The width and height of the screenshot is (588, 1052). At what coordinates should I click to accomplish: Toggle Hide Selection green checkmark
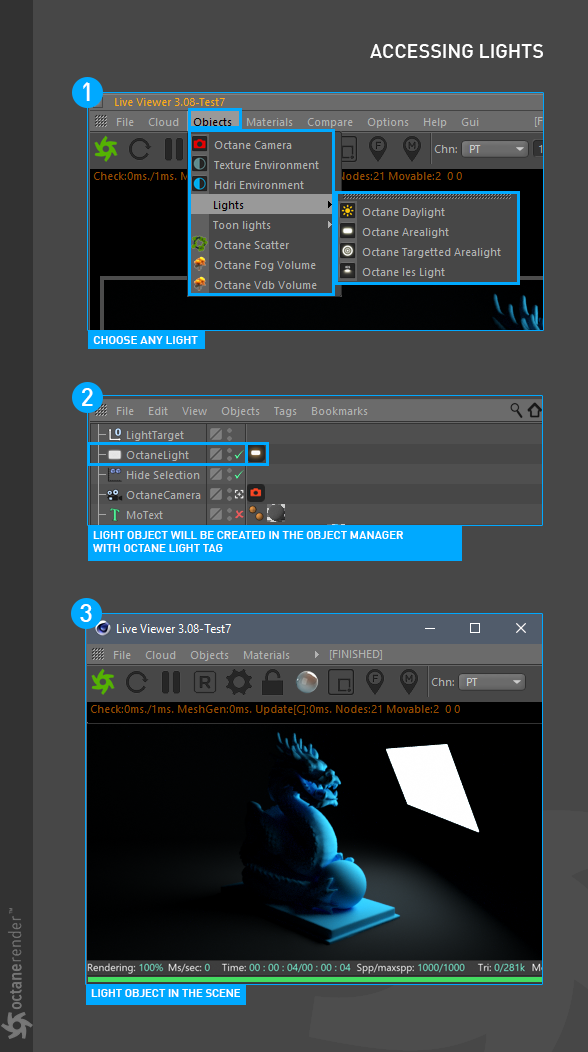[238, 475]
